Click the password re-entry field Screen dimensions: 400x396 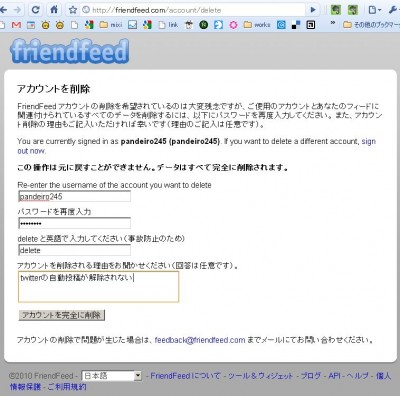[x=74, y=223]
